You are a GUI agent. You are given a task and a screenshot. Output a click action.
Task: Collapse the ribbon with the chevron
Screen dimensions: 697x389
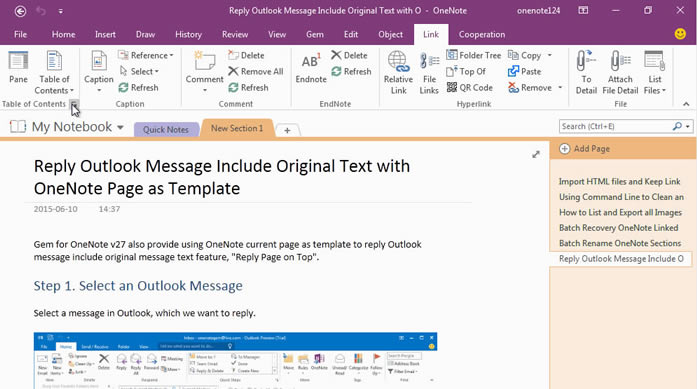click(686, 104)
